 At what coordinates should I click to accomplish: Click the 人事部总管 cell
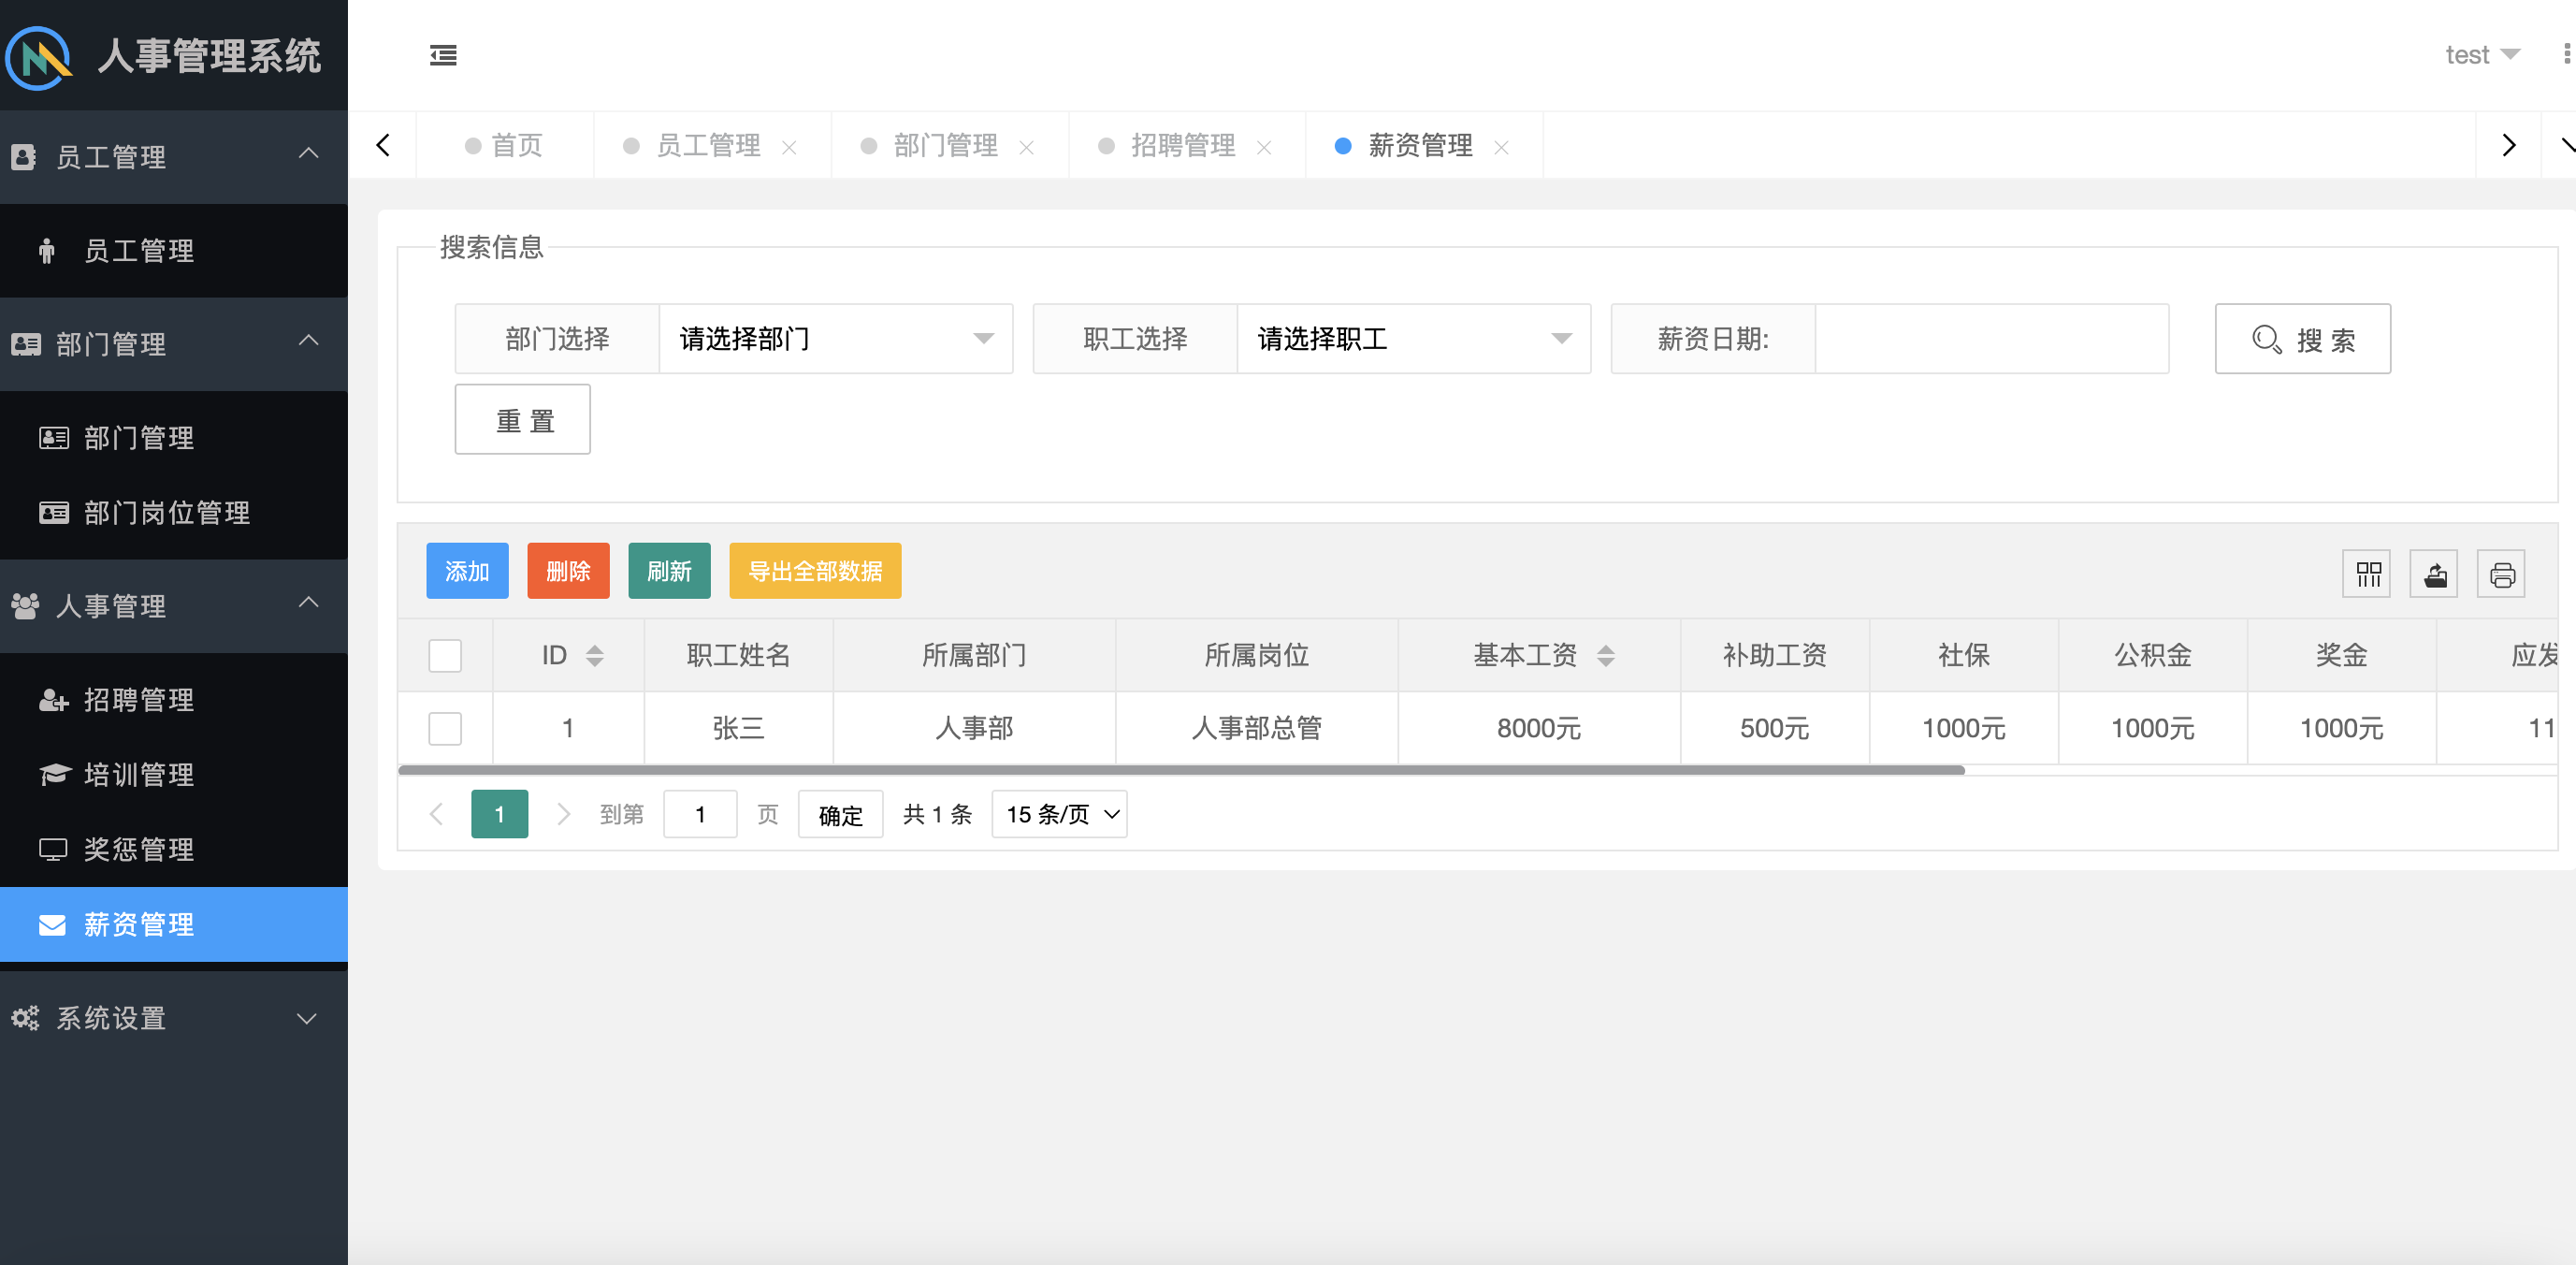[x=1257, y=728]
